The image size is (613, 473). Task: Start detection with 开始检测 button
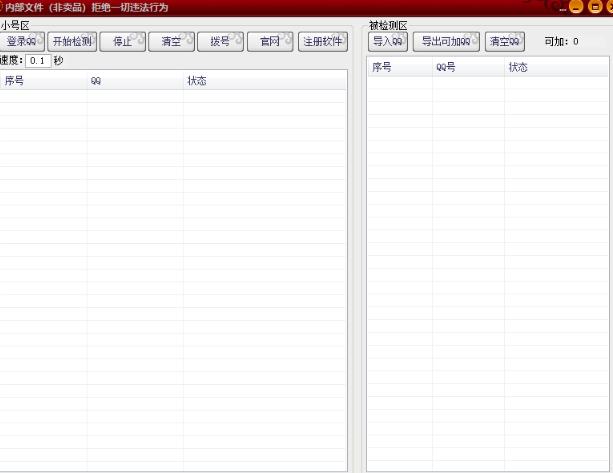pos(71,42)
